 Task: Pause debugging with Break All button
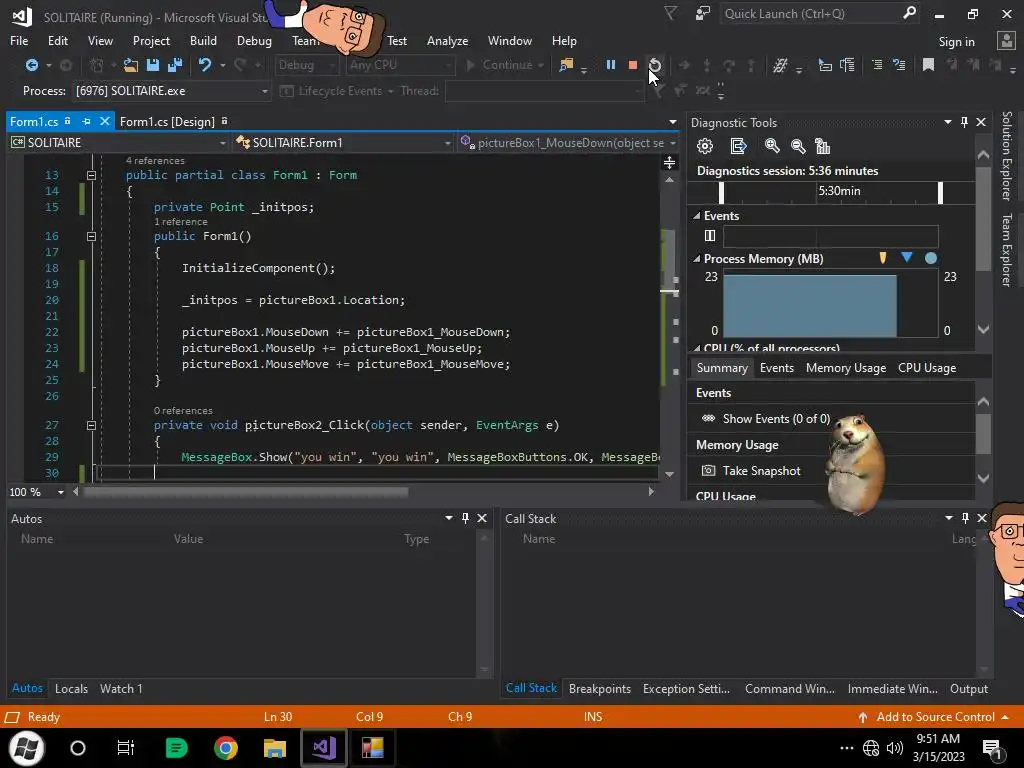611,65
